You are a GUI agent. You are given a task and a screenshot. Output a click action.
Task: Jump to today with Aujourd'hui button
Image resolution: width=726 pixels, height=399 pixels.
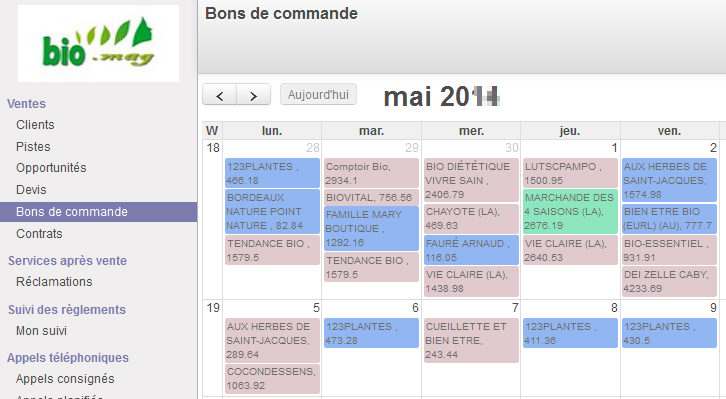(x=318, y=94)
